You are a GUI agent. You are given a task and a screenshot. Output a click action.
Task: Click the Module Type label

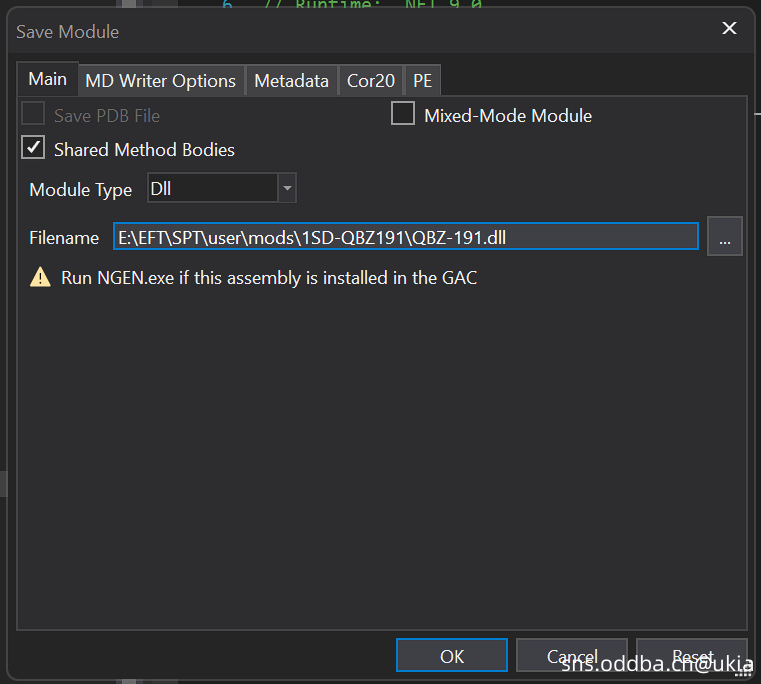[80, 189]
